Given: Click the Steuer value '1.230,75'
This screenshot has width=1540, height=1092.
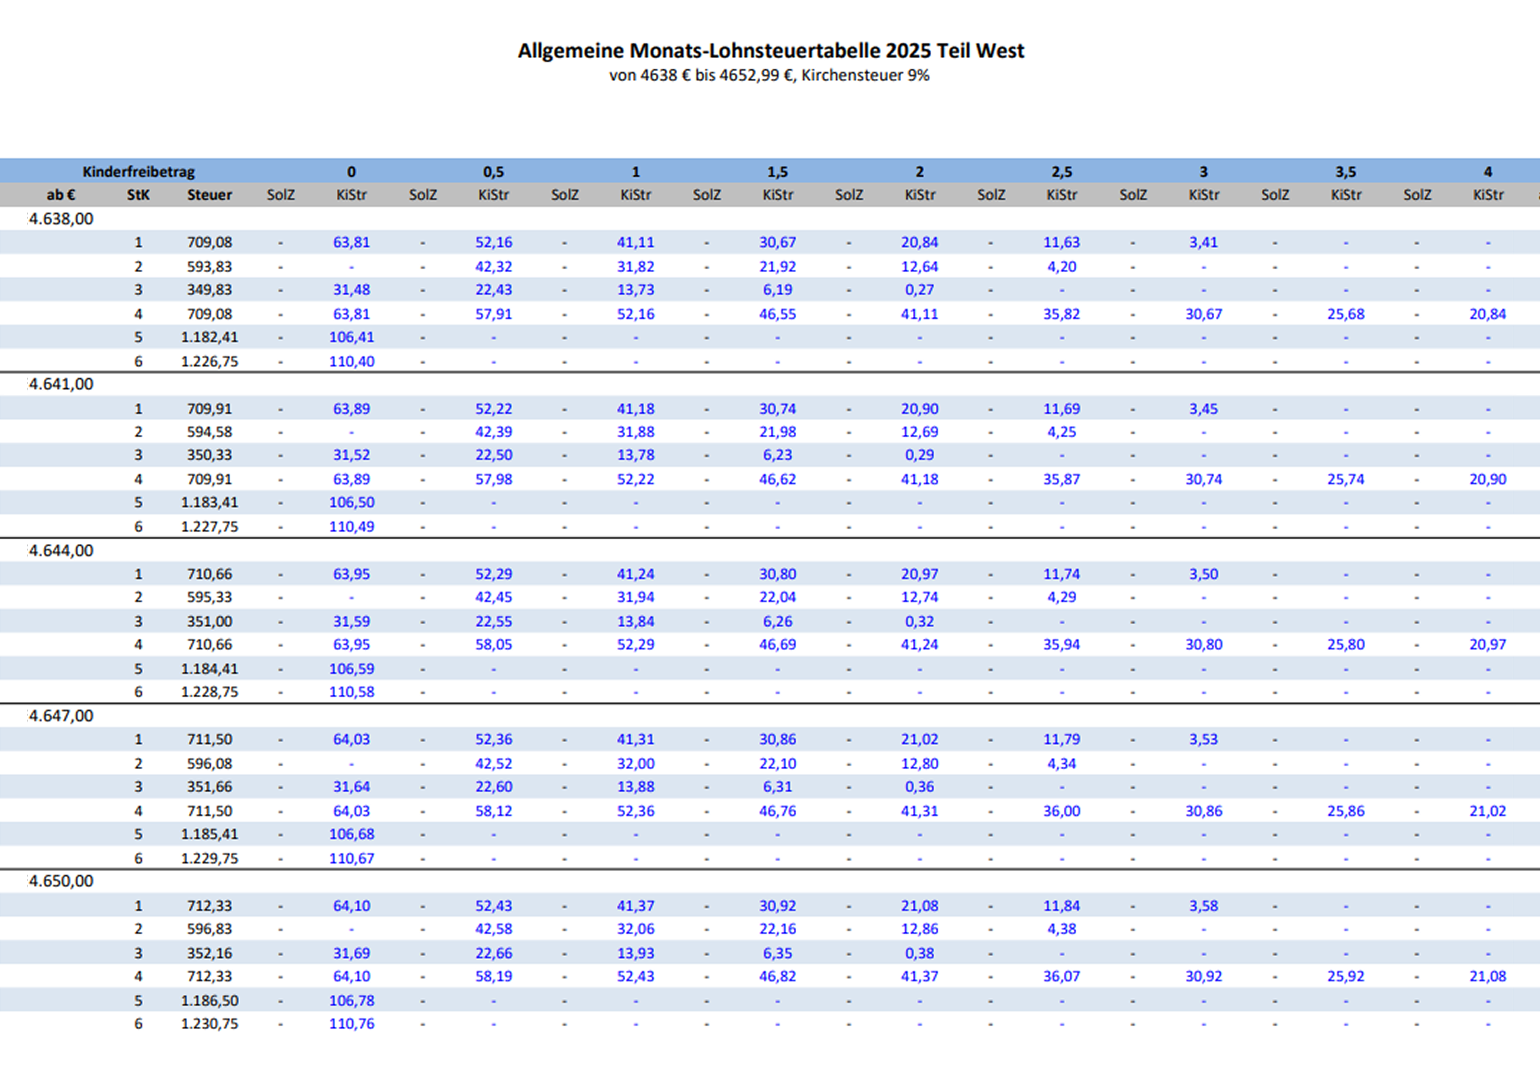Looking at the screenshot, I should (209, 1024).
